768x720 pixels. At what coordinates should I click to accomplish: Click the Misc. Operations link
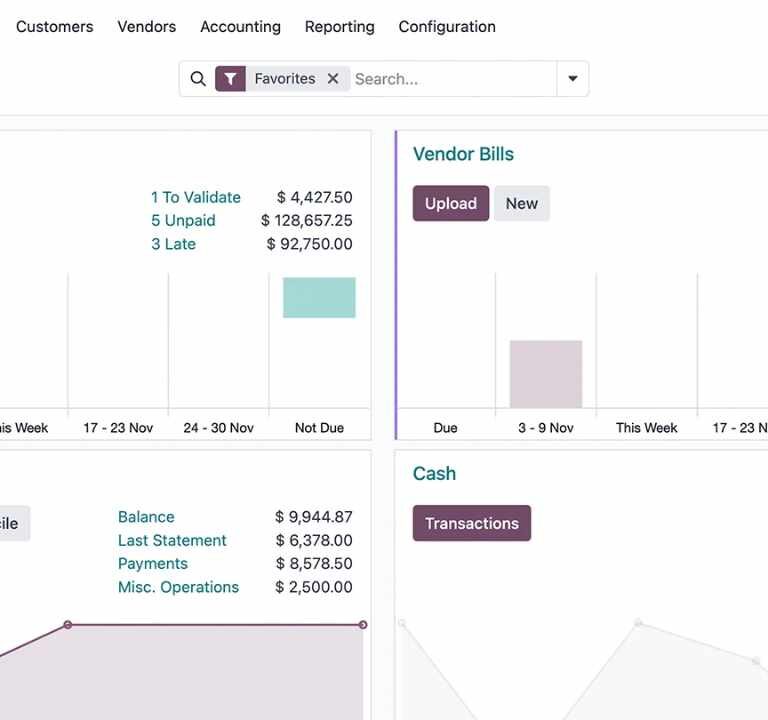pos(178,587)
